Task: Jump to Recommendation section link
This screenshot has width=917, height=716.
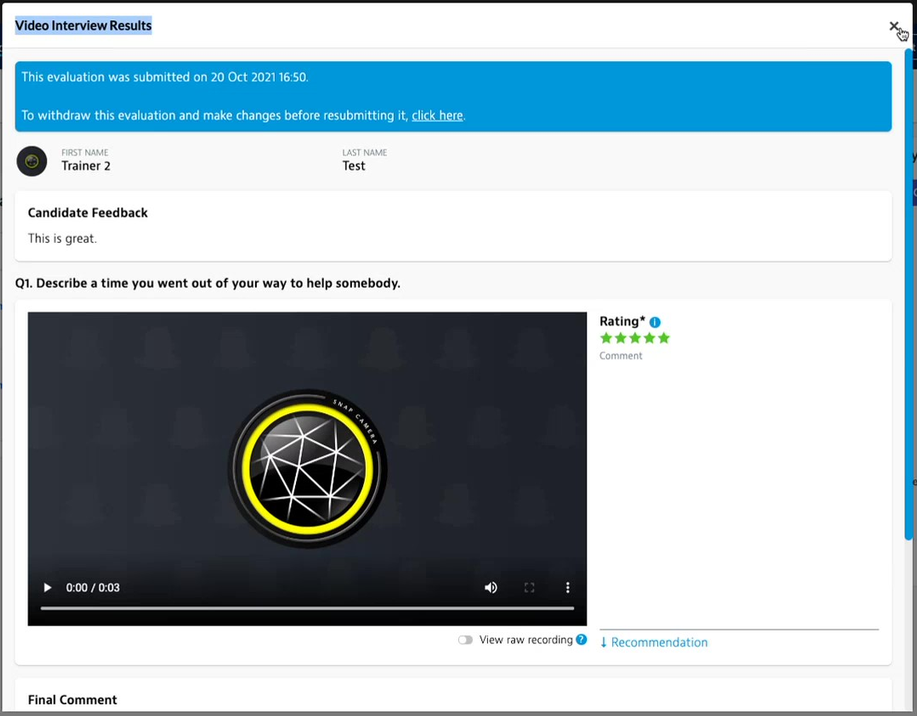Action: pyautogui.click(x=654, y=642)
